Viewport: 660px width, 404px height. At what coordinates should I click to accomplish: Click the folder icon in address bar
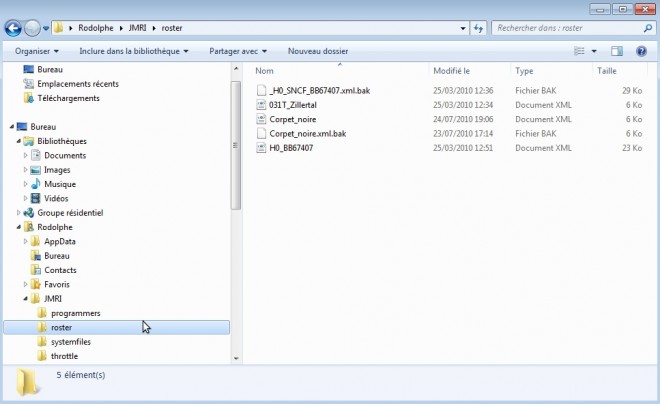point(59,28)
